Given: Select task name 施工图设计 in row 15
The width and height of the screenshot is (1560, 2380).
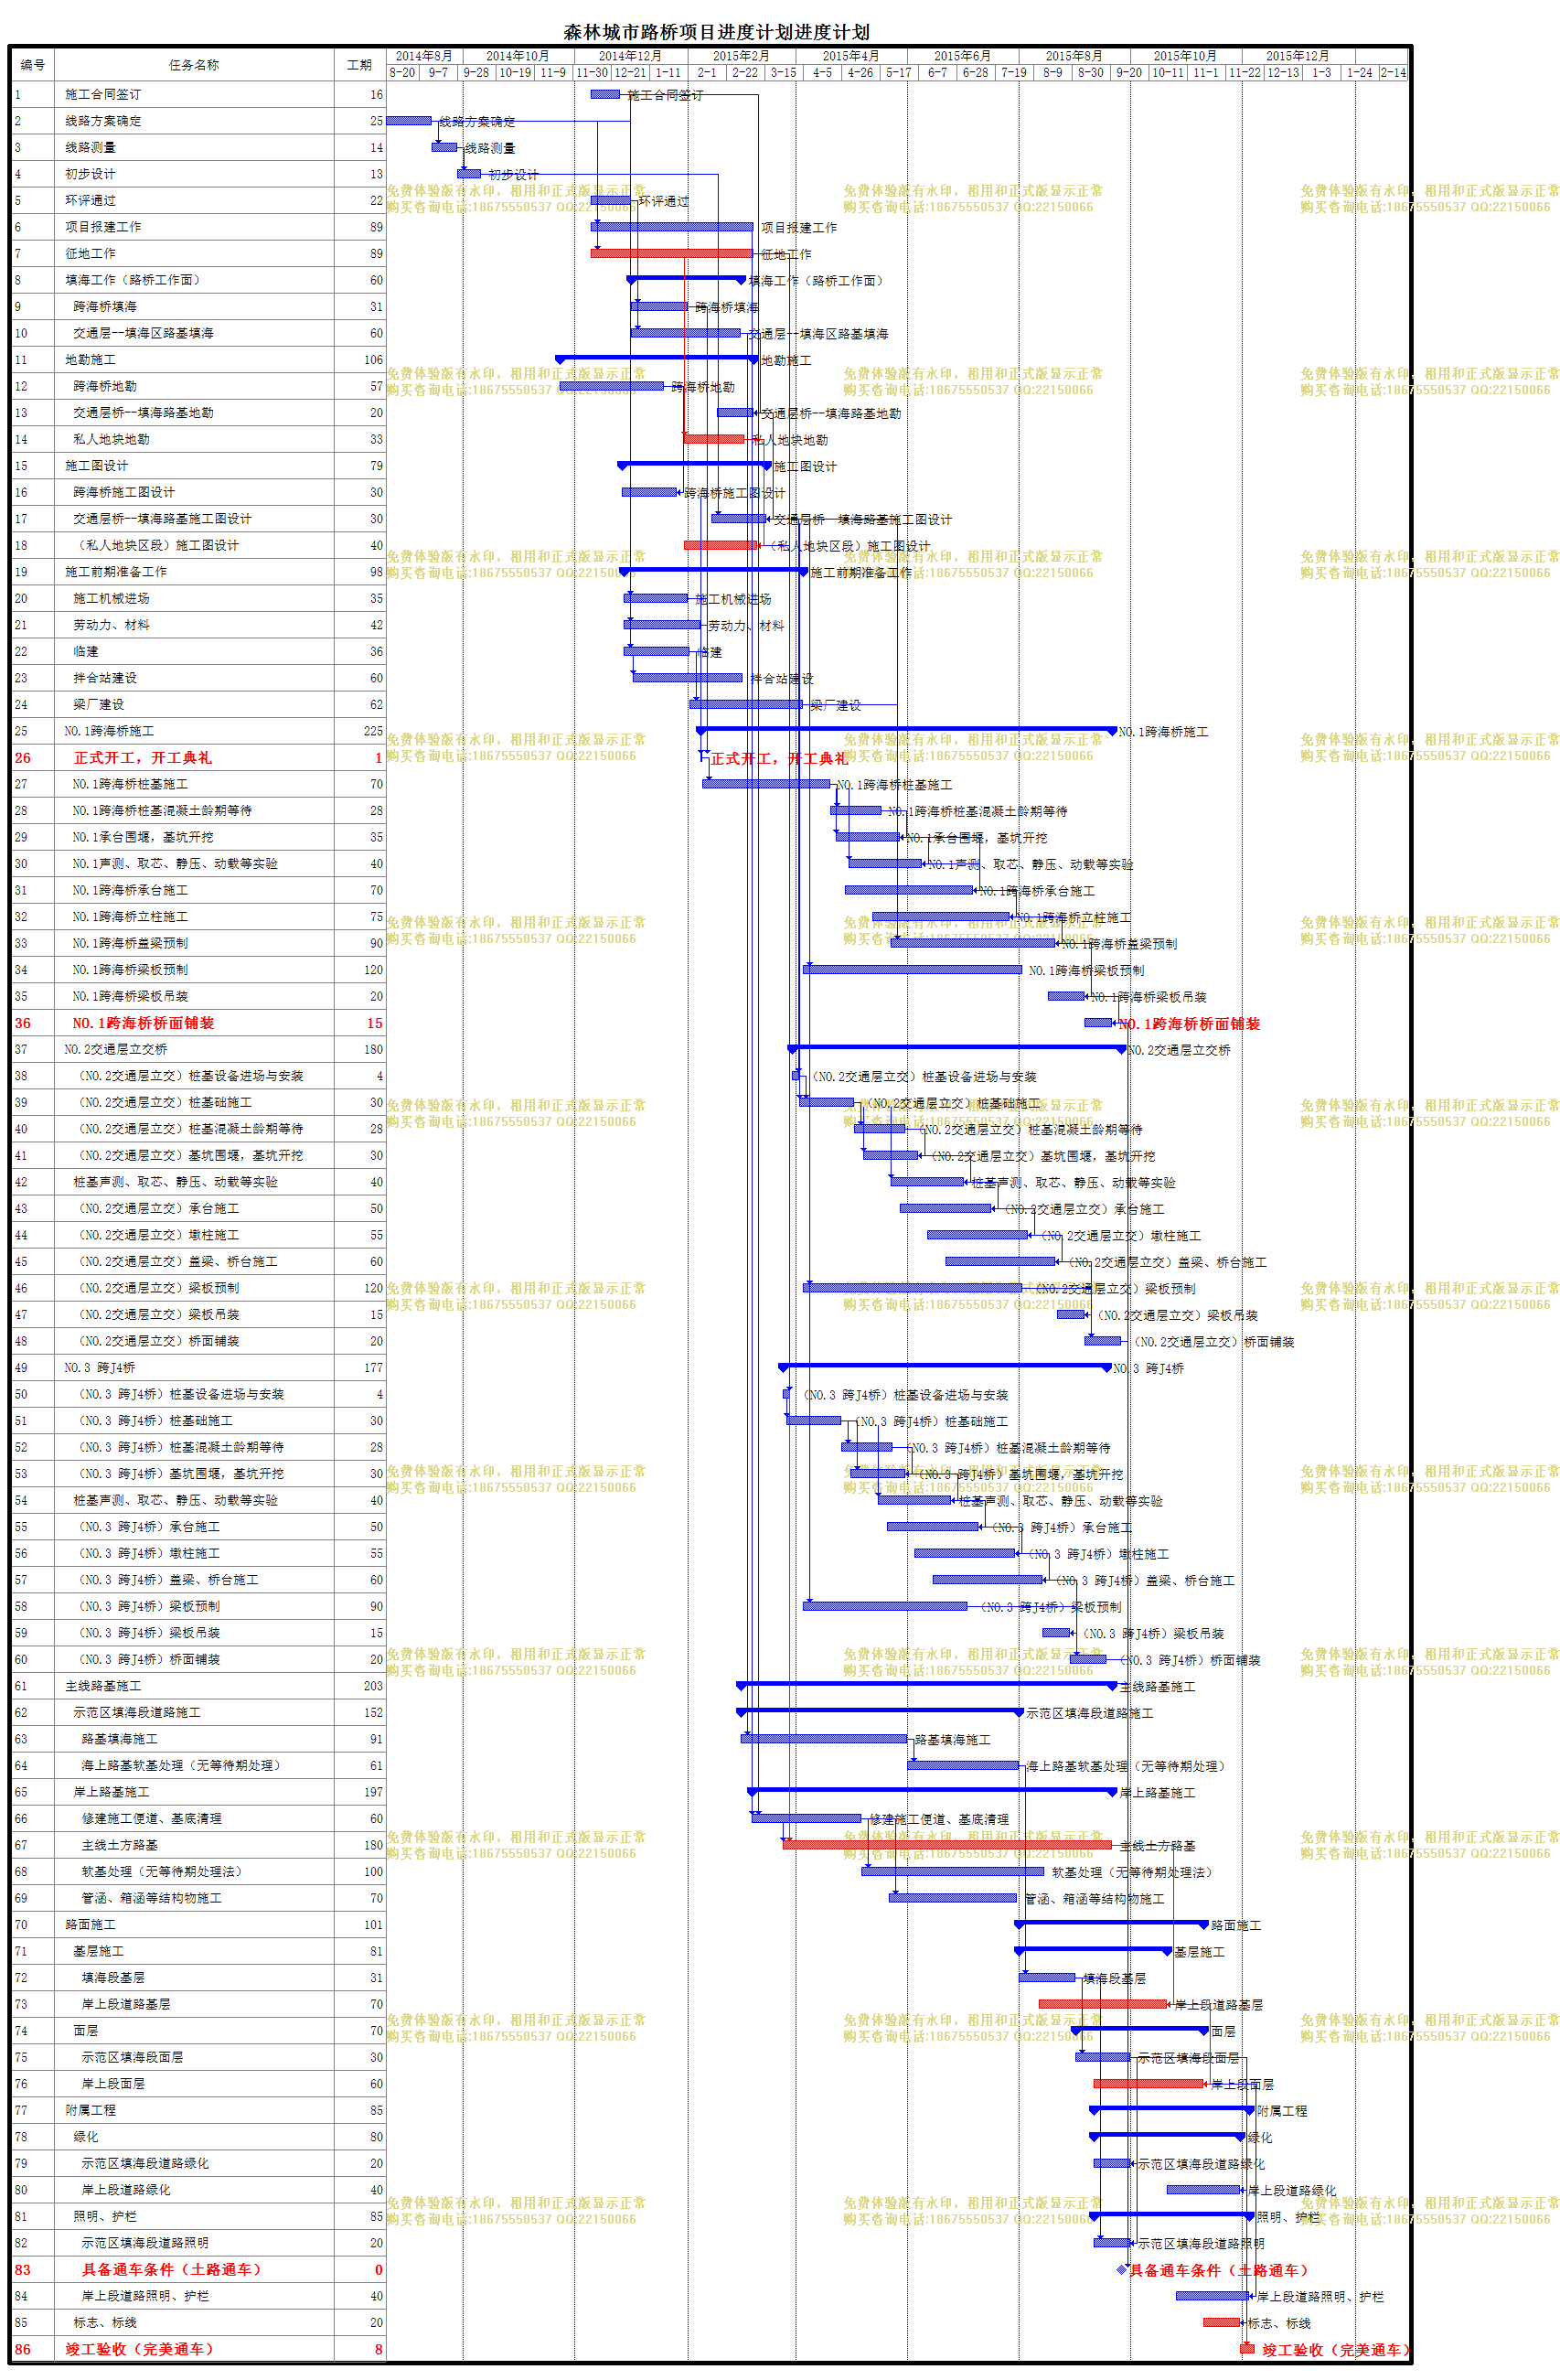Looking at the screenshot, I should click(x=96, y=465).
